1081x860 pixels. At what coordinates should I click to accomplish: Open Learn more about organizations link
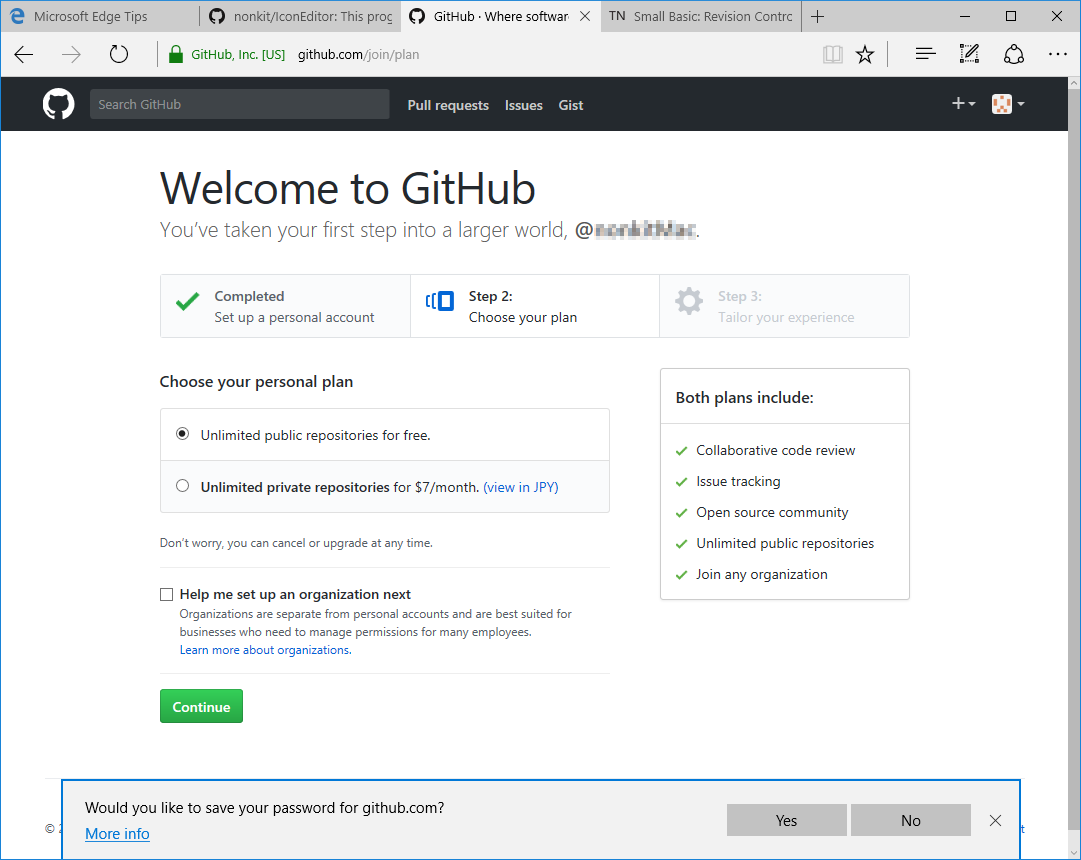coord(265,650)
